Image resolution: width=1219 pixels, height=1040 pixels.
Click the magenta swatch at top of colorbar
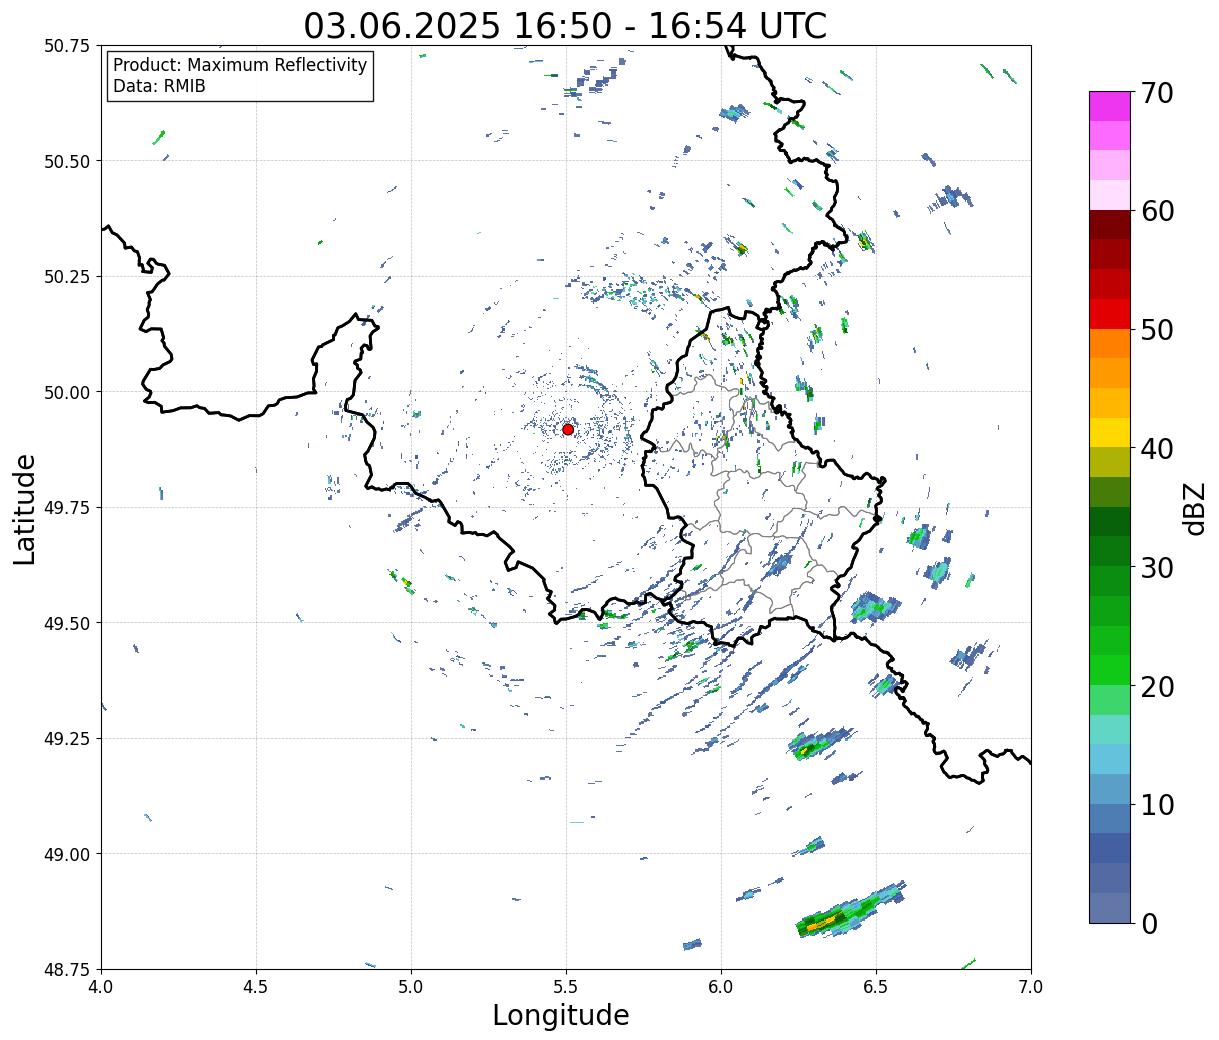coord(1110,106)
